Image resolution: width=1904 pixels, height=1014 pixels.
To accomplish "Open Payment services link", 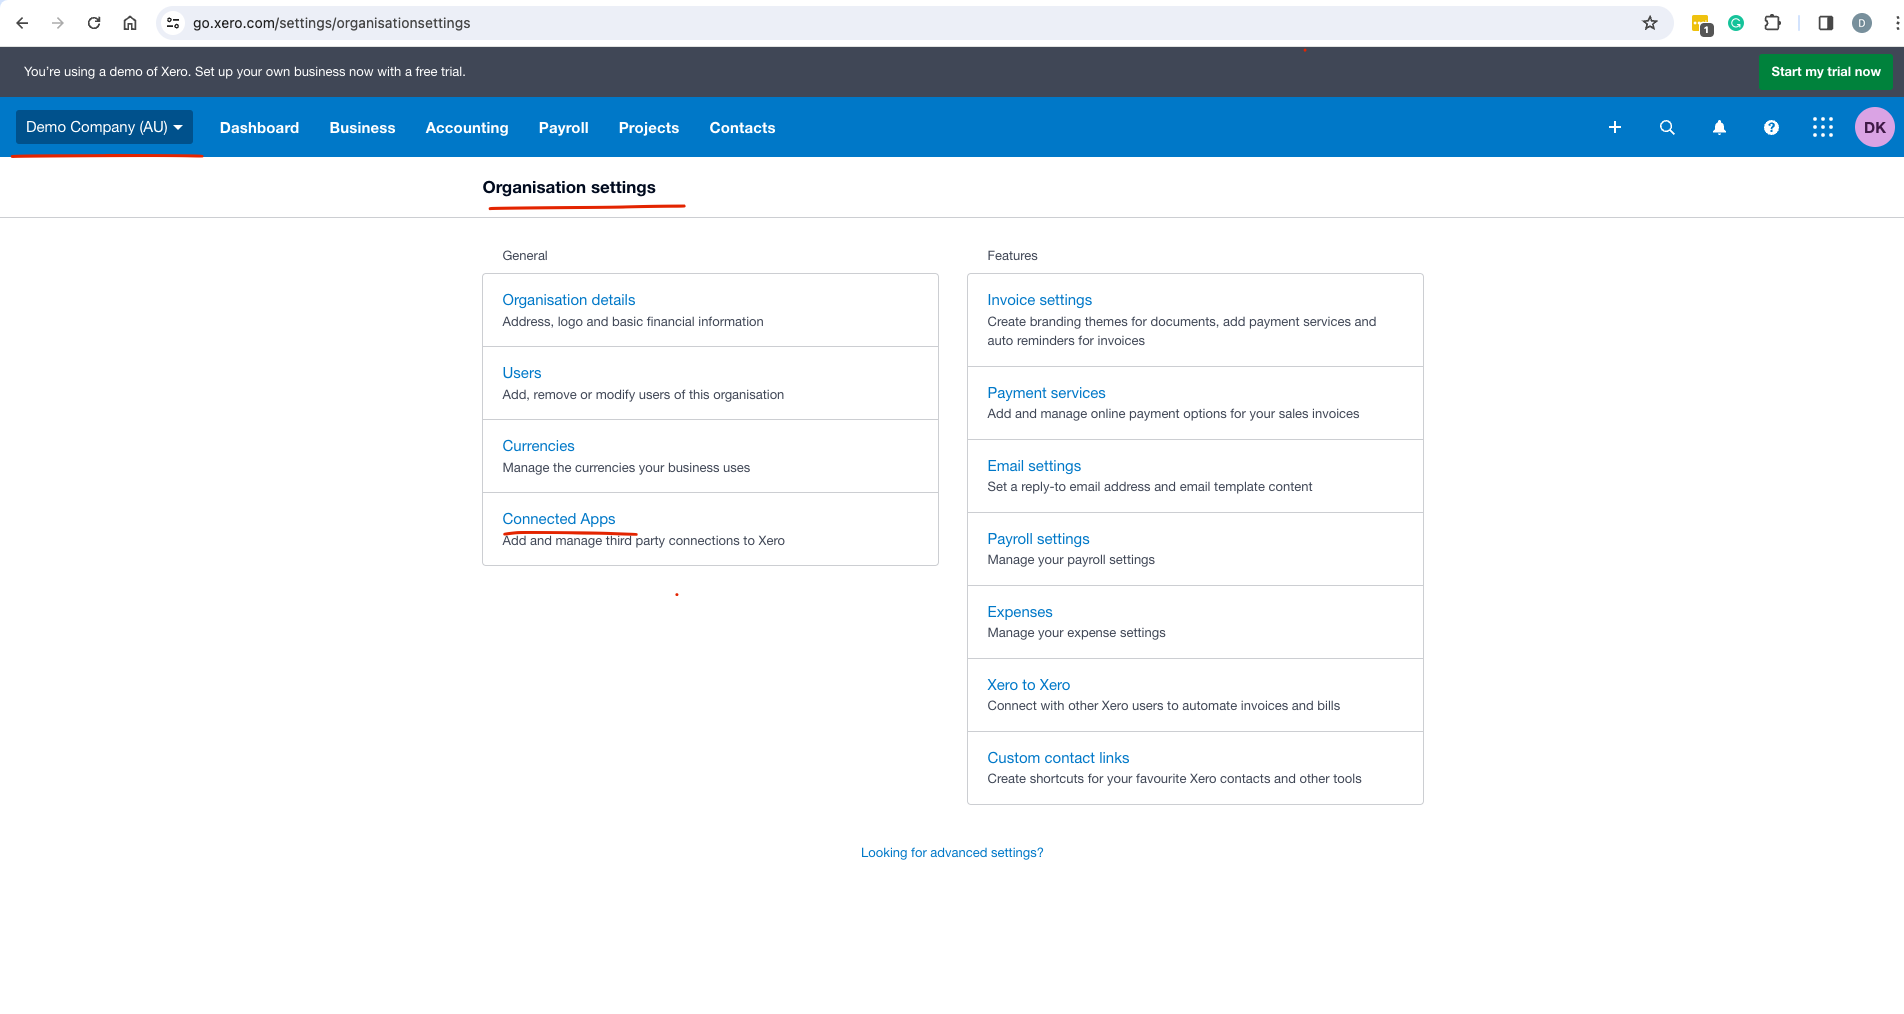I will 1046,393.
